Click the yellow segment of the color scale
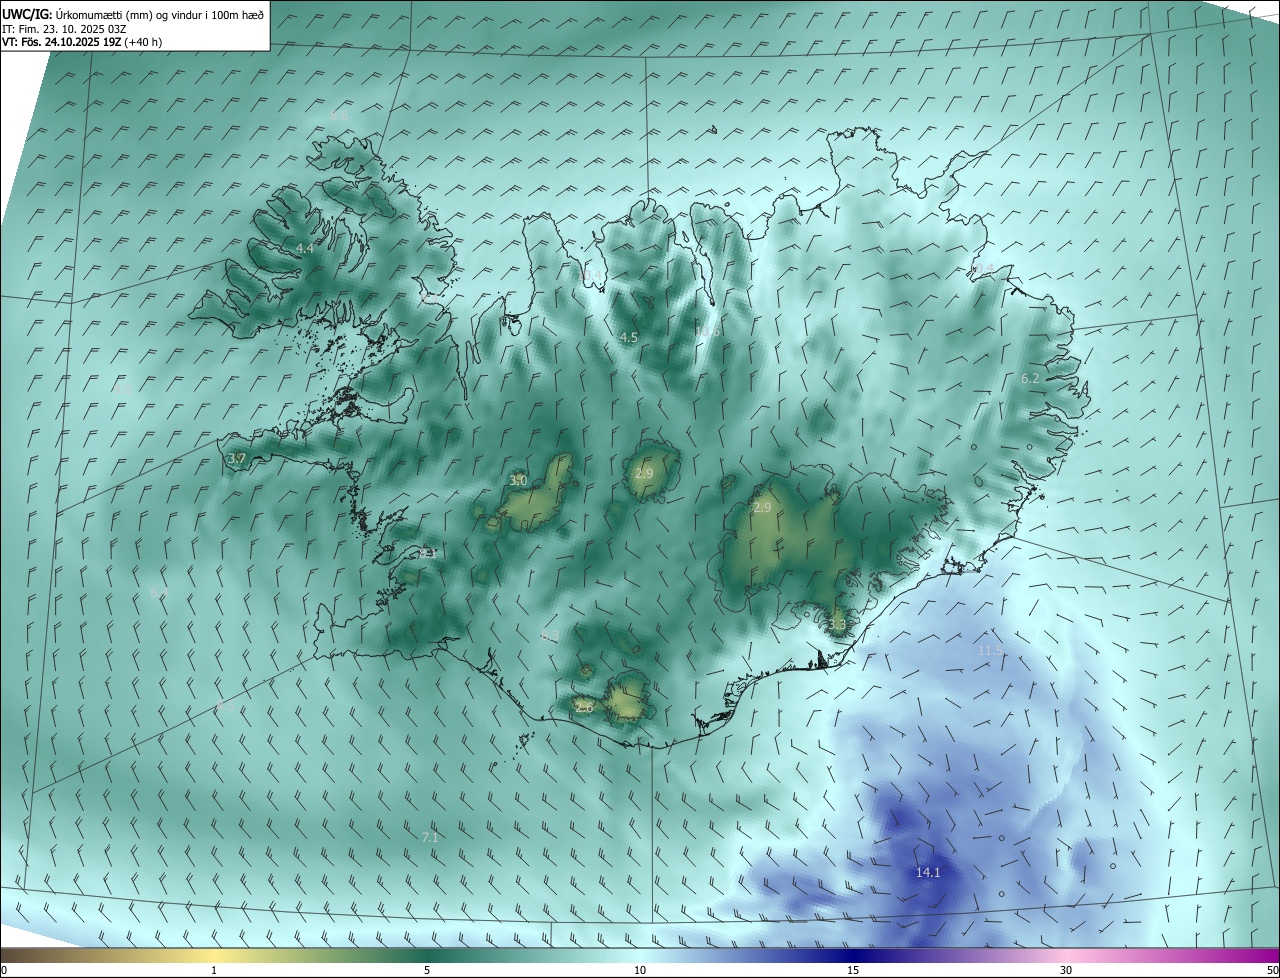 [214, 955]
